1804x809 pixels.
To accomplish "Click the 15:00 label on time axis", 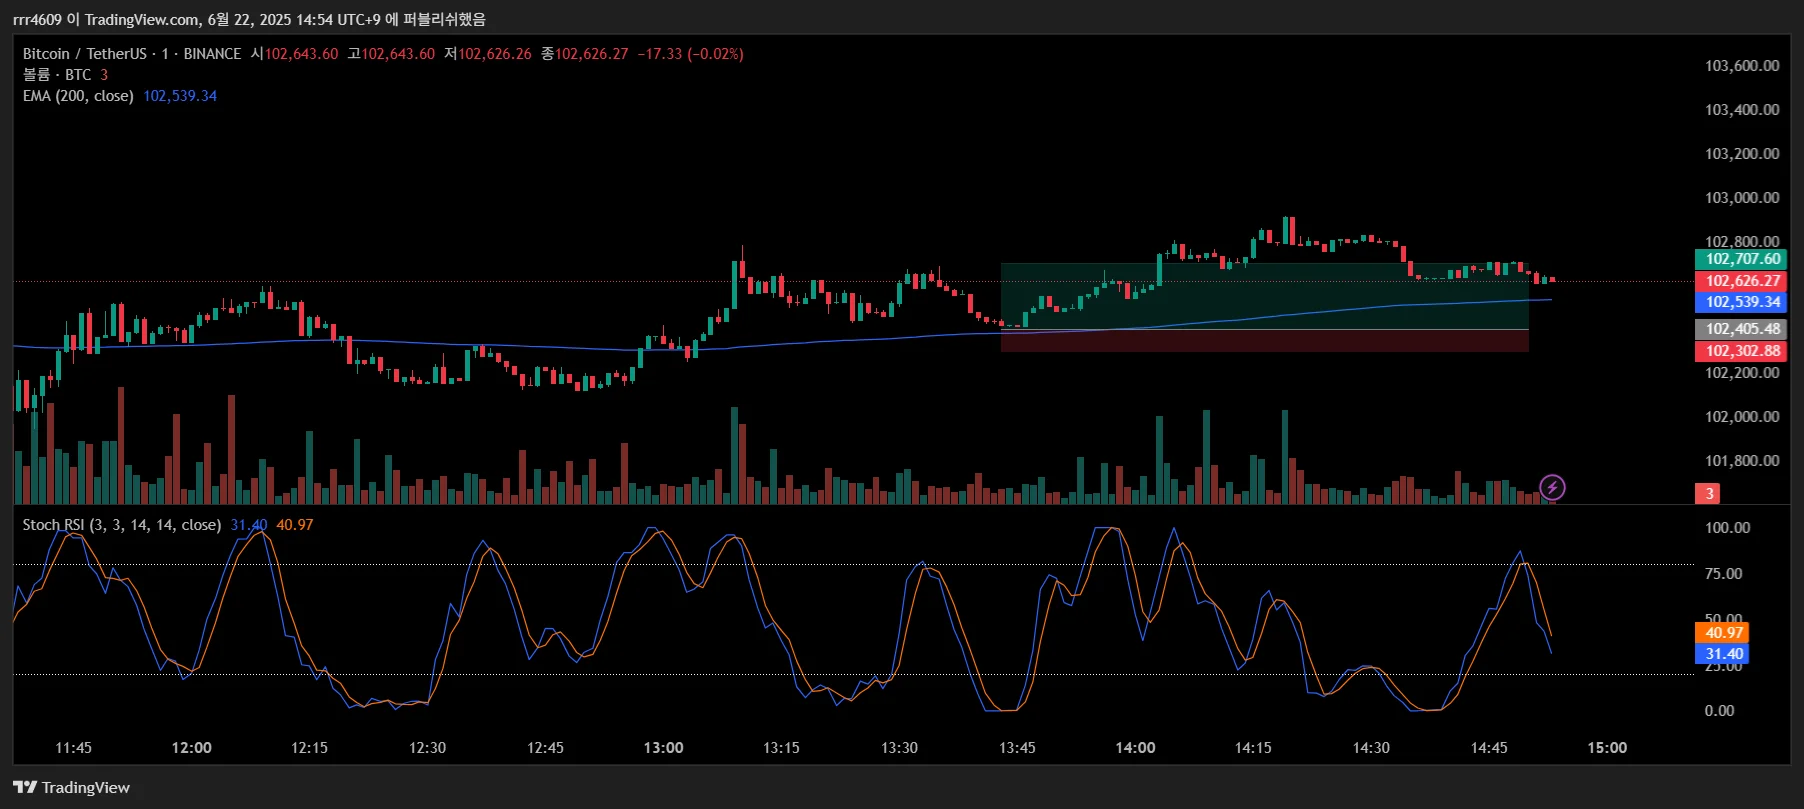I will coord(1607,748).
